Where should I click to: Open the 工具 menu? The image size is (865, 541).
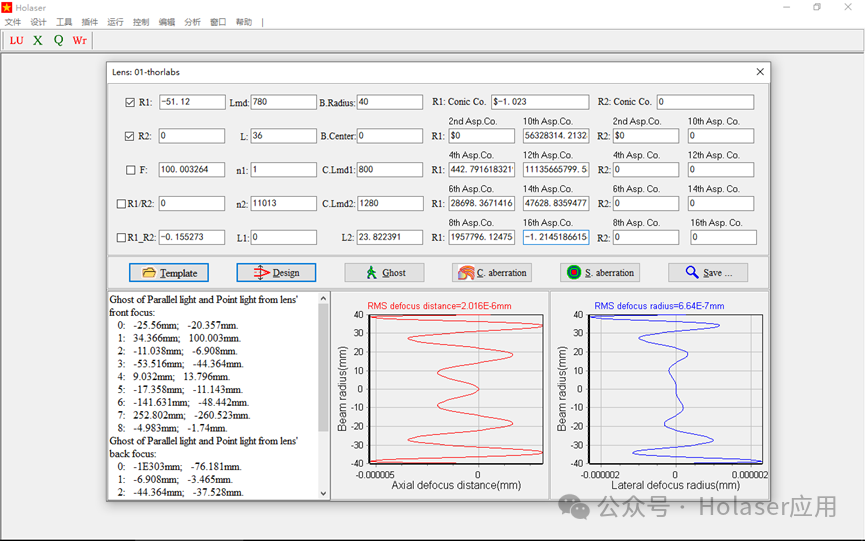click(x=64, y=22)
